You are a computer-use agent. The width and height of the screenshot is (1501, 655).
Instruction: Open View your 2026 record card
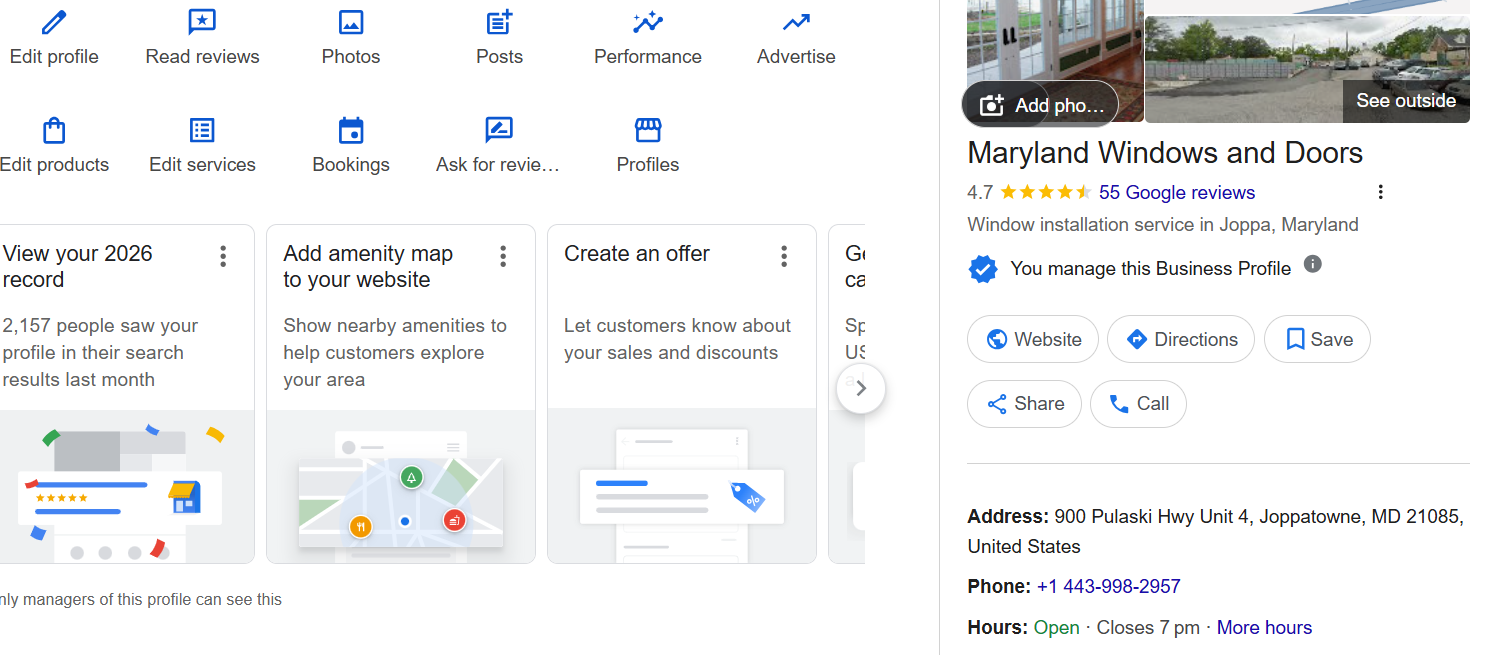[125, 394]
